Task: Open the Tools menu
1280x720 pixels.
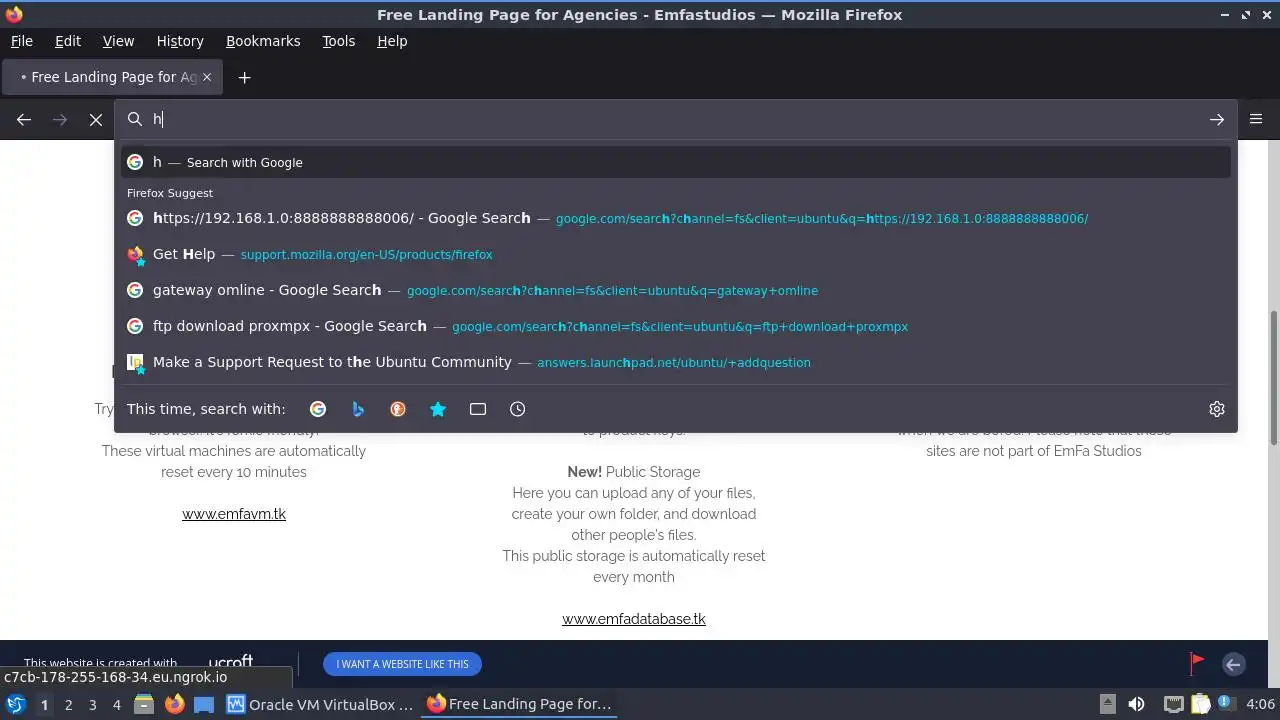Action: 339,41
